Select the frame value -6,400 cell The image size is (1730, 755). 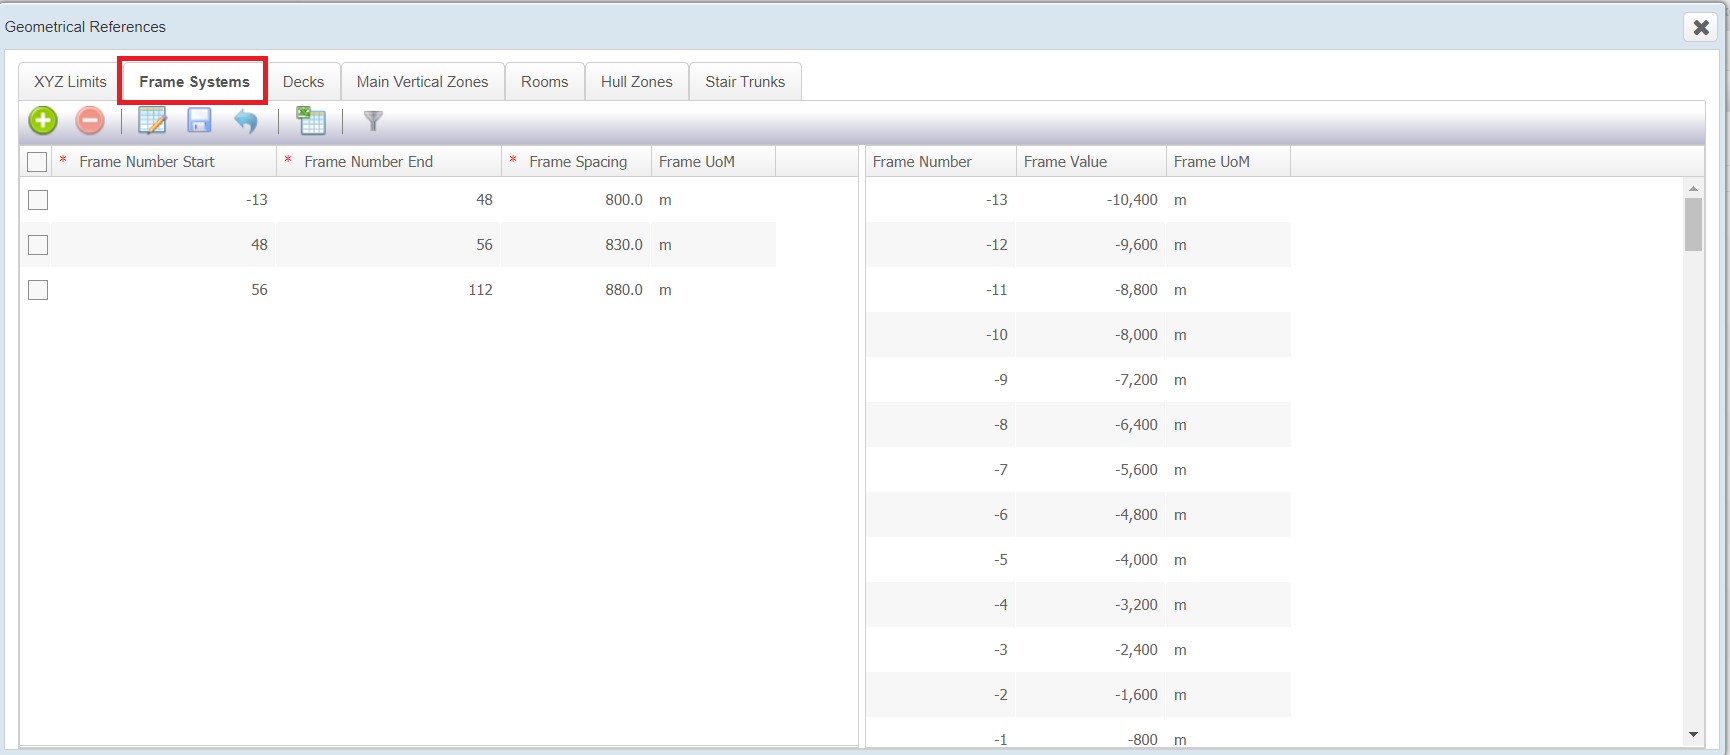coord(1091,425)
